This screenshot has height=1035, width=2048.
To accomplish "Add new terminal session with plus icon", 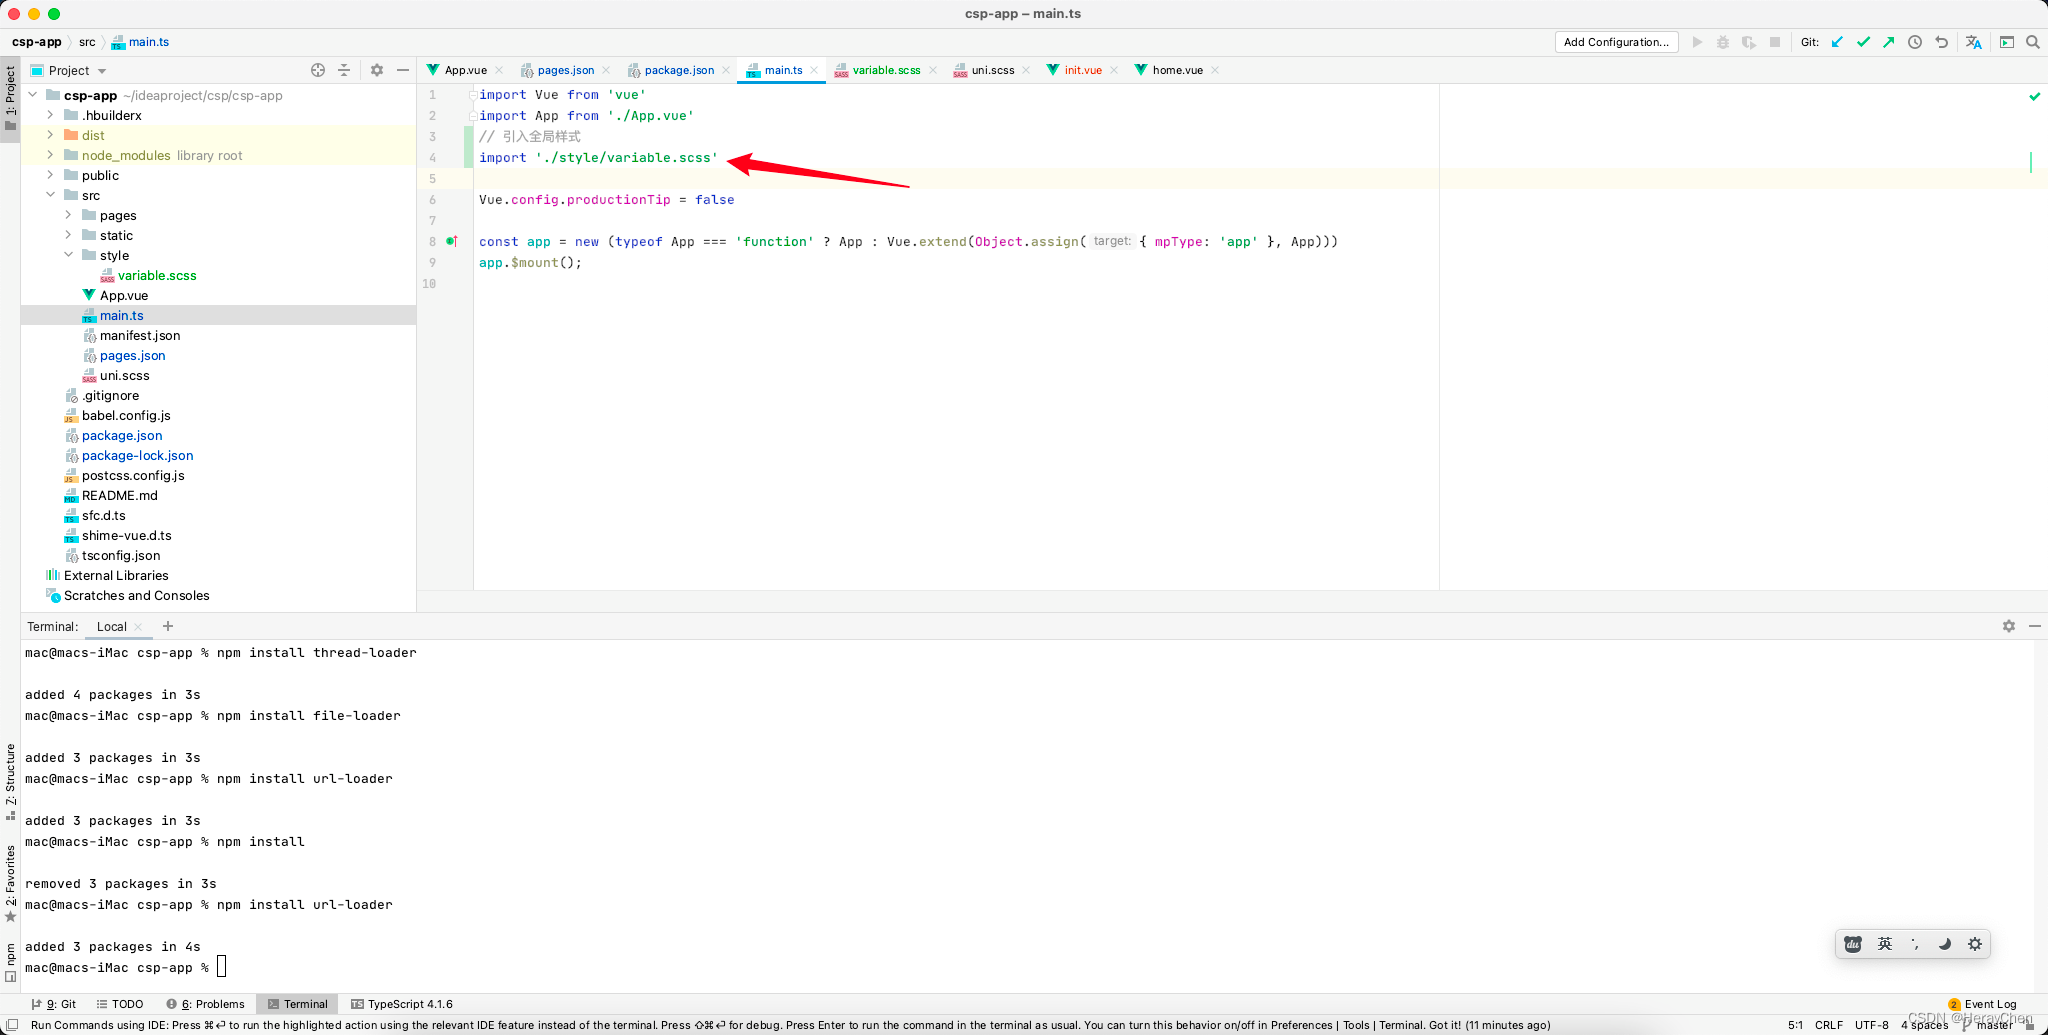I will [168, 626].
